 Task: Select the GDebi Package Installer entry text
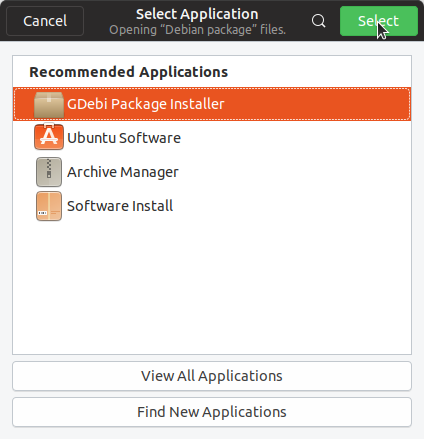(x=146, y=104)
